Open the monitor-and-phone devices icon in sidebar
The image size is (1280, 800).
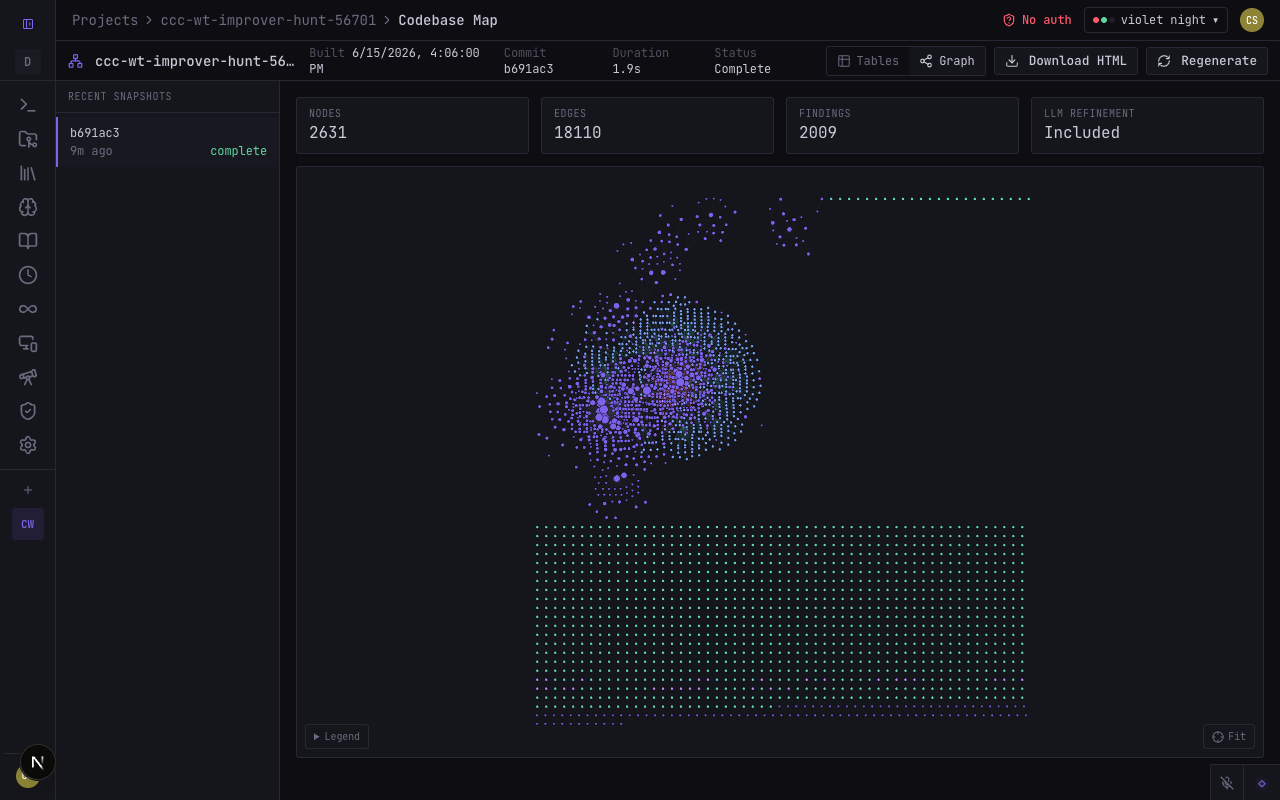tap(28, 343)
